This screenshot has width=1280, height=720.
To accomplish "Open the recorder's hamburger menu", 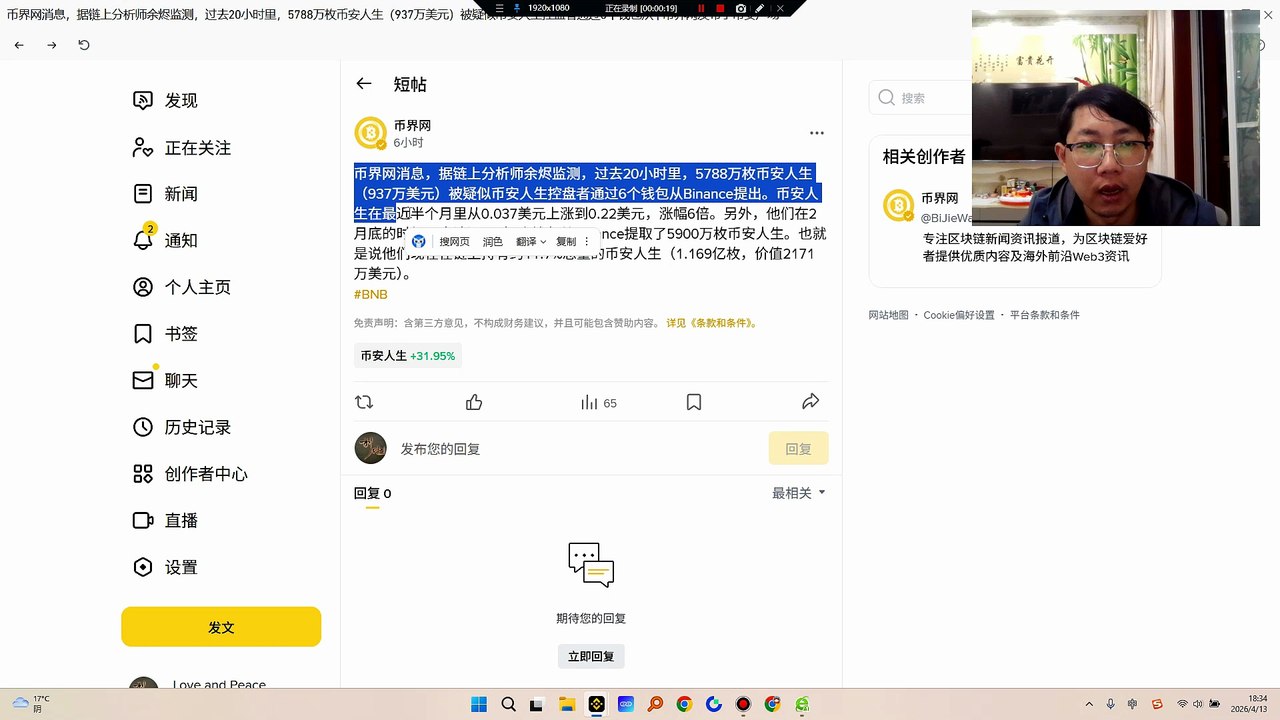I will tap(500, 8).
